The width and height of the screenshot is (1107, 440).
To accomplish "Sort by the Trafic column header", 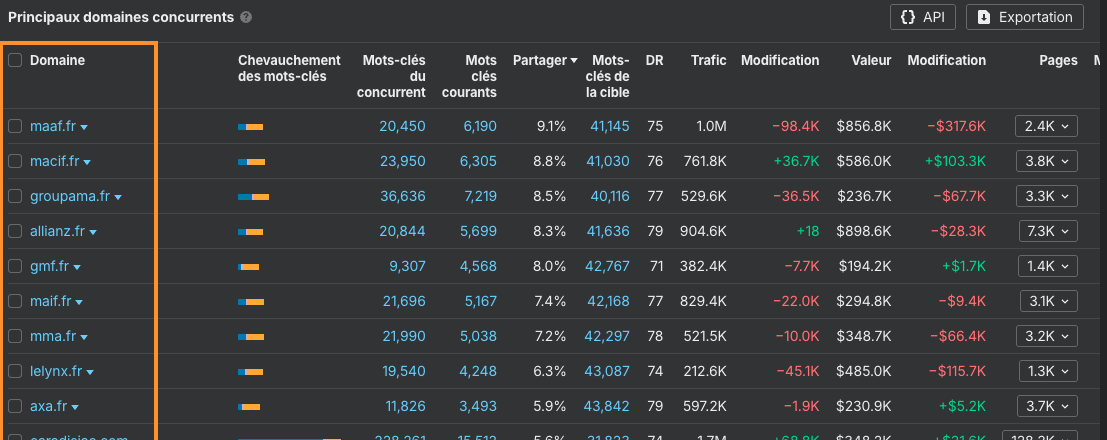I will 708,60.
